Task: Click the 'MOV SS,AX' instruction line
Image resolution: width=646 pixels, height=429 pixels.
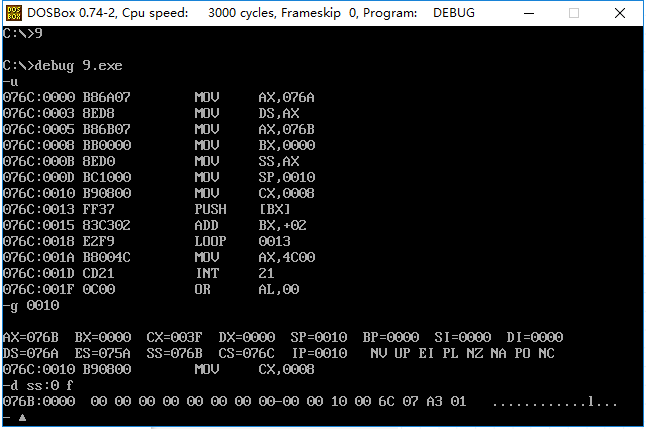Action: 151,161
